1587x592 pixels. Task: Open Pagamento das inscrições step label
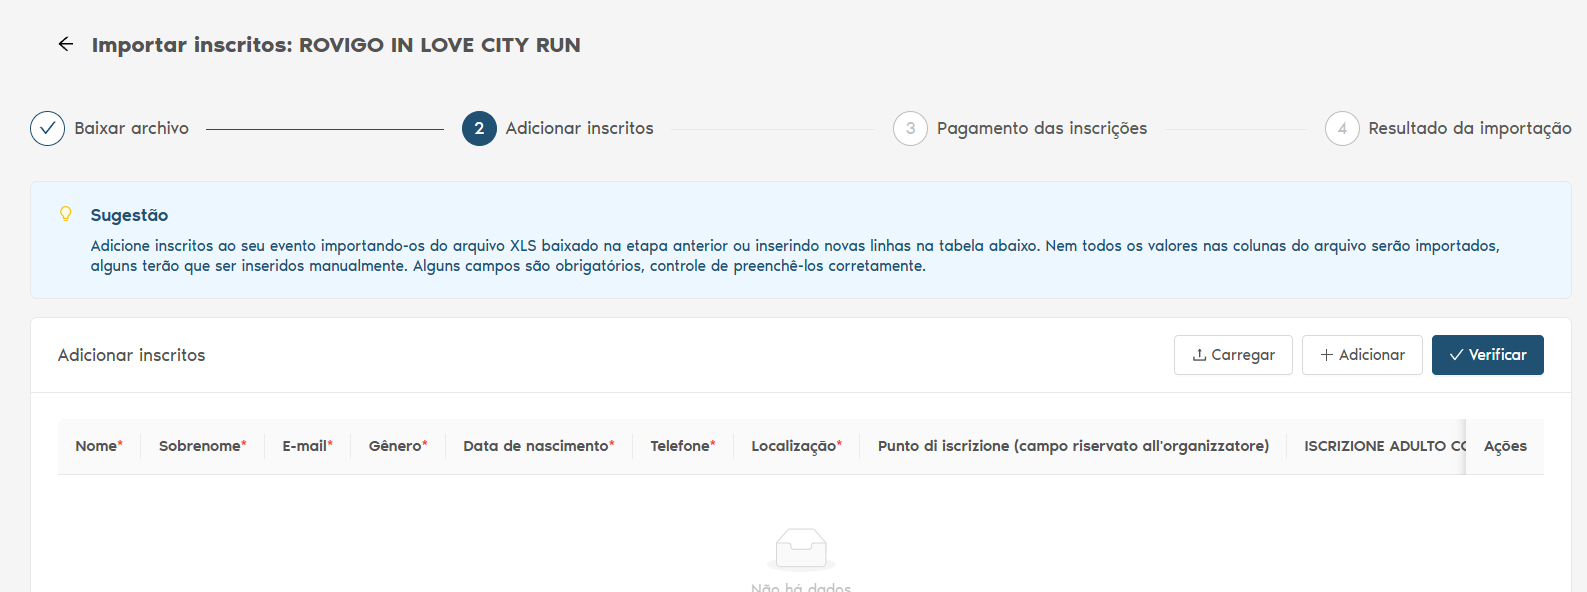pos(1041,128)
